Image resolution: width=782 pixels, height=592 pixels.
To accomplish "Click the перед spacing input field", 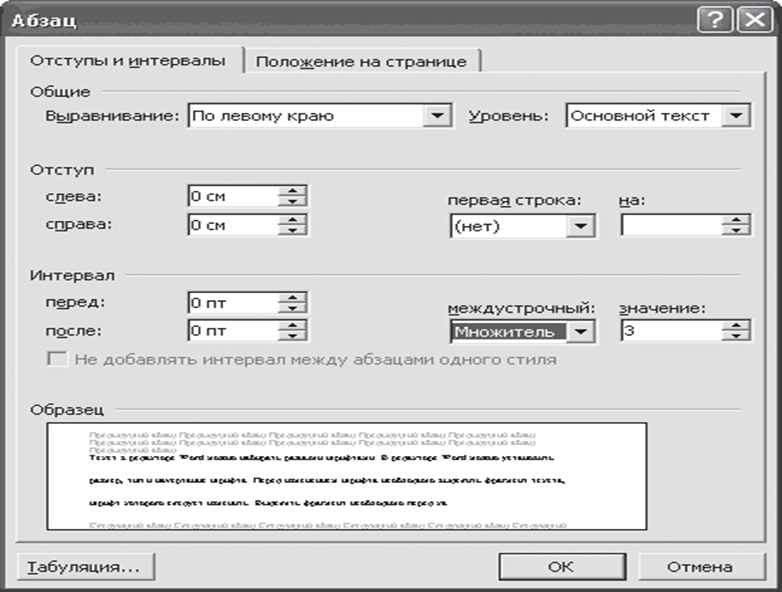I will click(233, 303).
